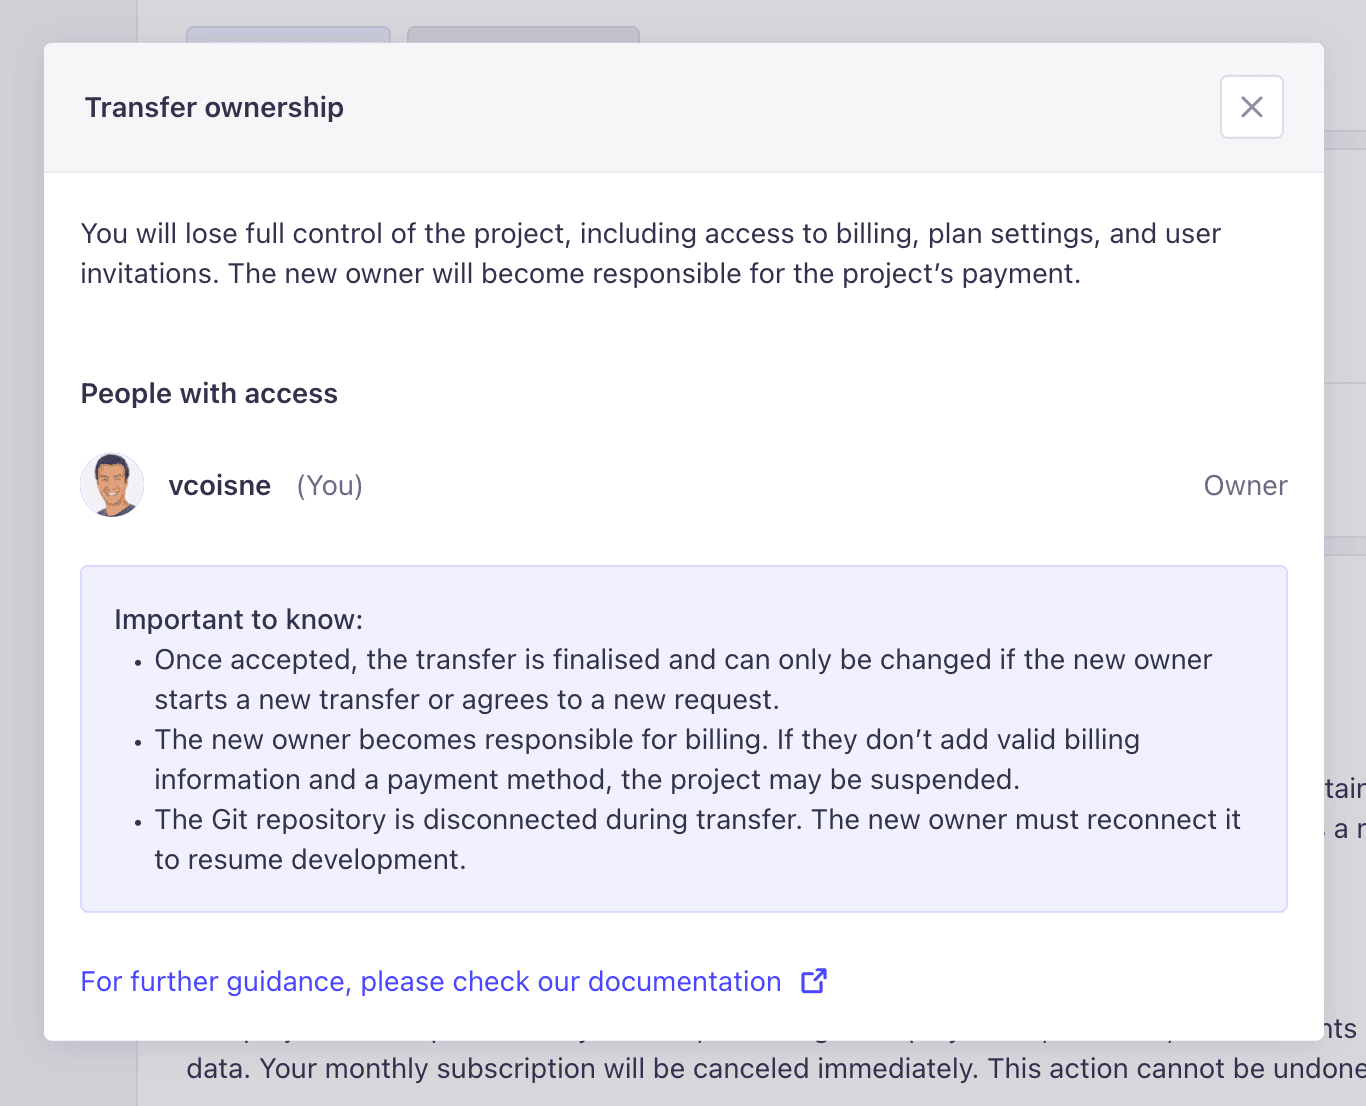Click the People with access heading
This screenshot has width=1366, height=1106.
click(x=209, y=394)
